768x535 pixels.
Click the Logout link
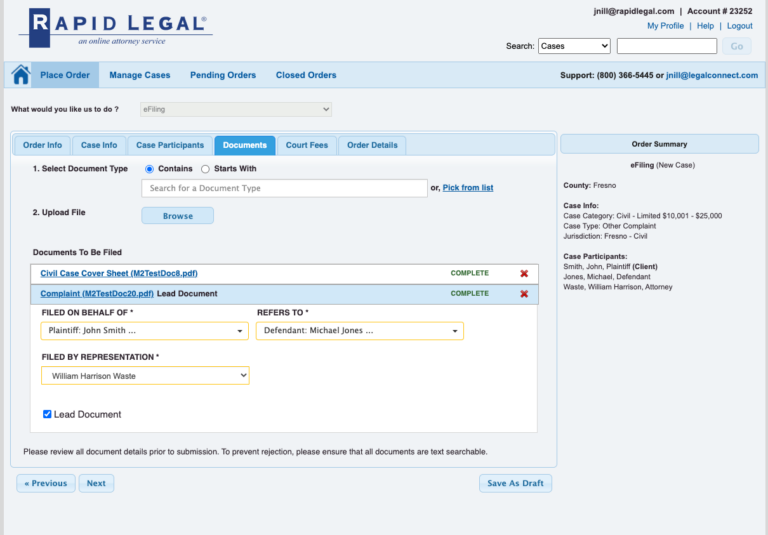click(x=740, y=26)
